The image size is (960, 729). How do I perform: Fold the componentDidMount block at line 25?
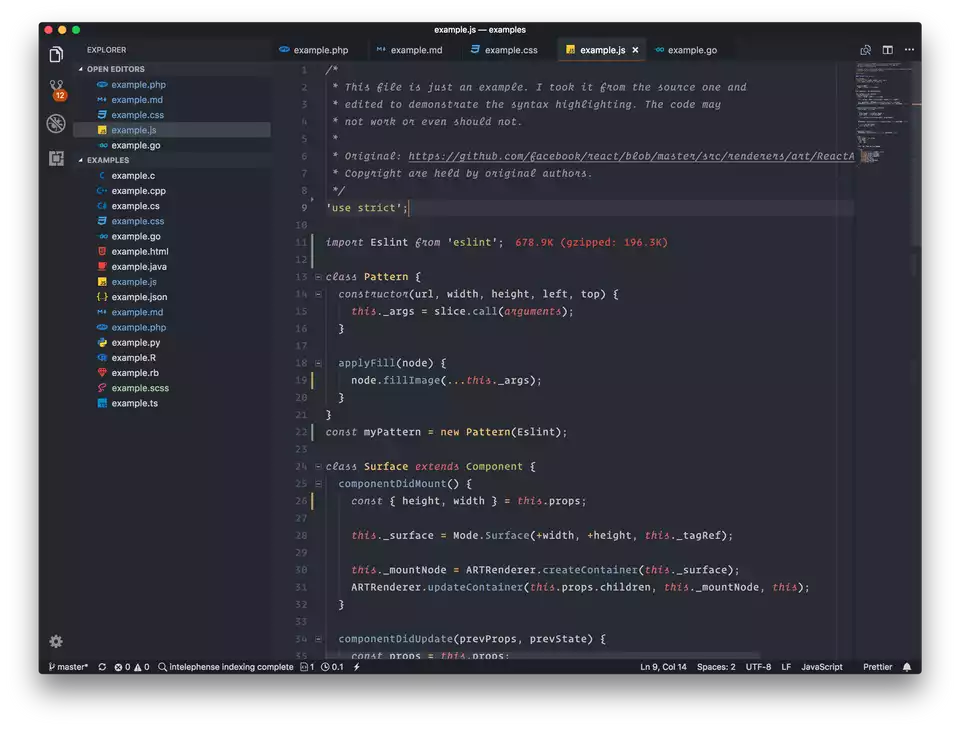click(318, 484)
